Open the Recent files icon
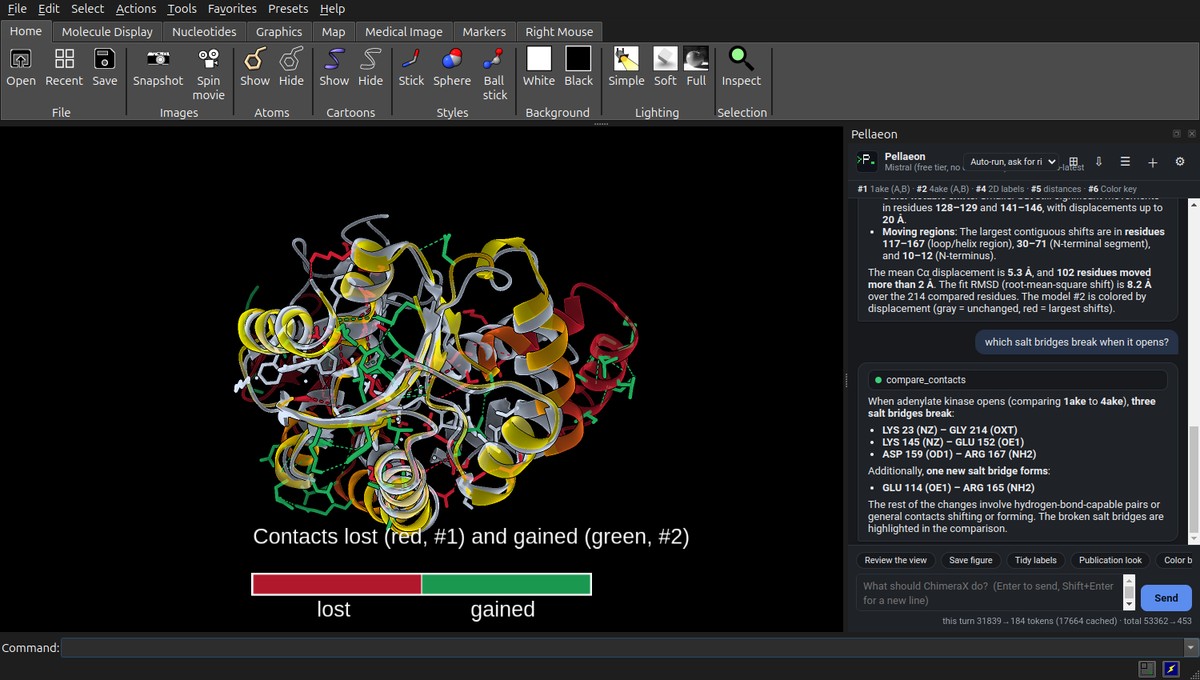Screen dimensions: 1200x680 [64, 59]
